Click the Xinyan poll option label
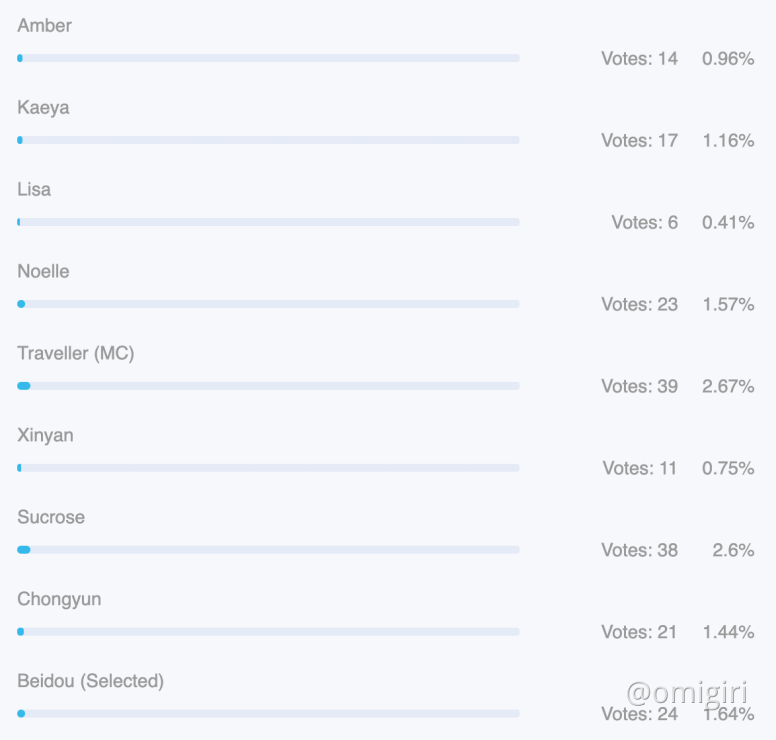Screen dimensions: 776x740 click(x=45, y=436)
